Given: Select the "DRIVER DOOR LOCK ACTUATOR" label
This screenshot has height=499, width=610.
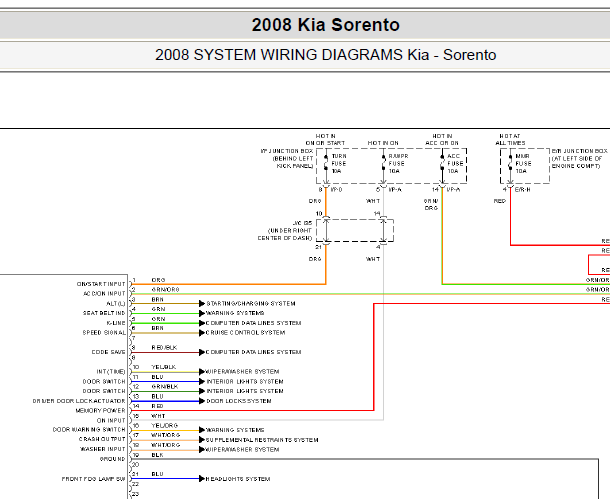Looking at the screenshot, I should (x=79, y=401).
